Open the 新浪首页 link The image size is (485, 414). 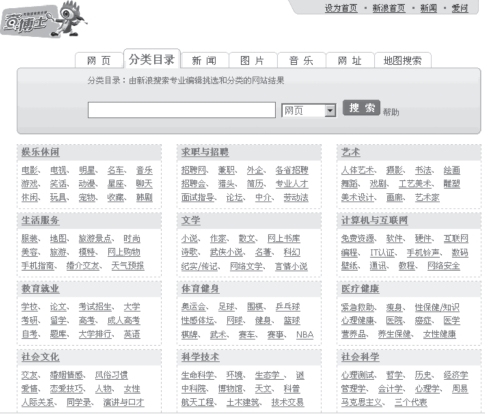point(389,8)
